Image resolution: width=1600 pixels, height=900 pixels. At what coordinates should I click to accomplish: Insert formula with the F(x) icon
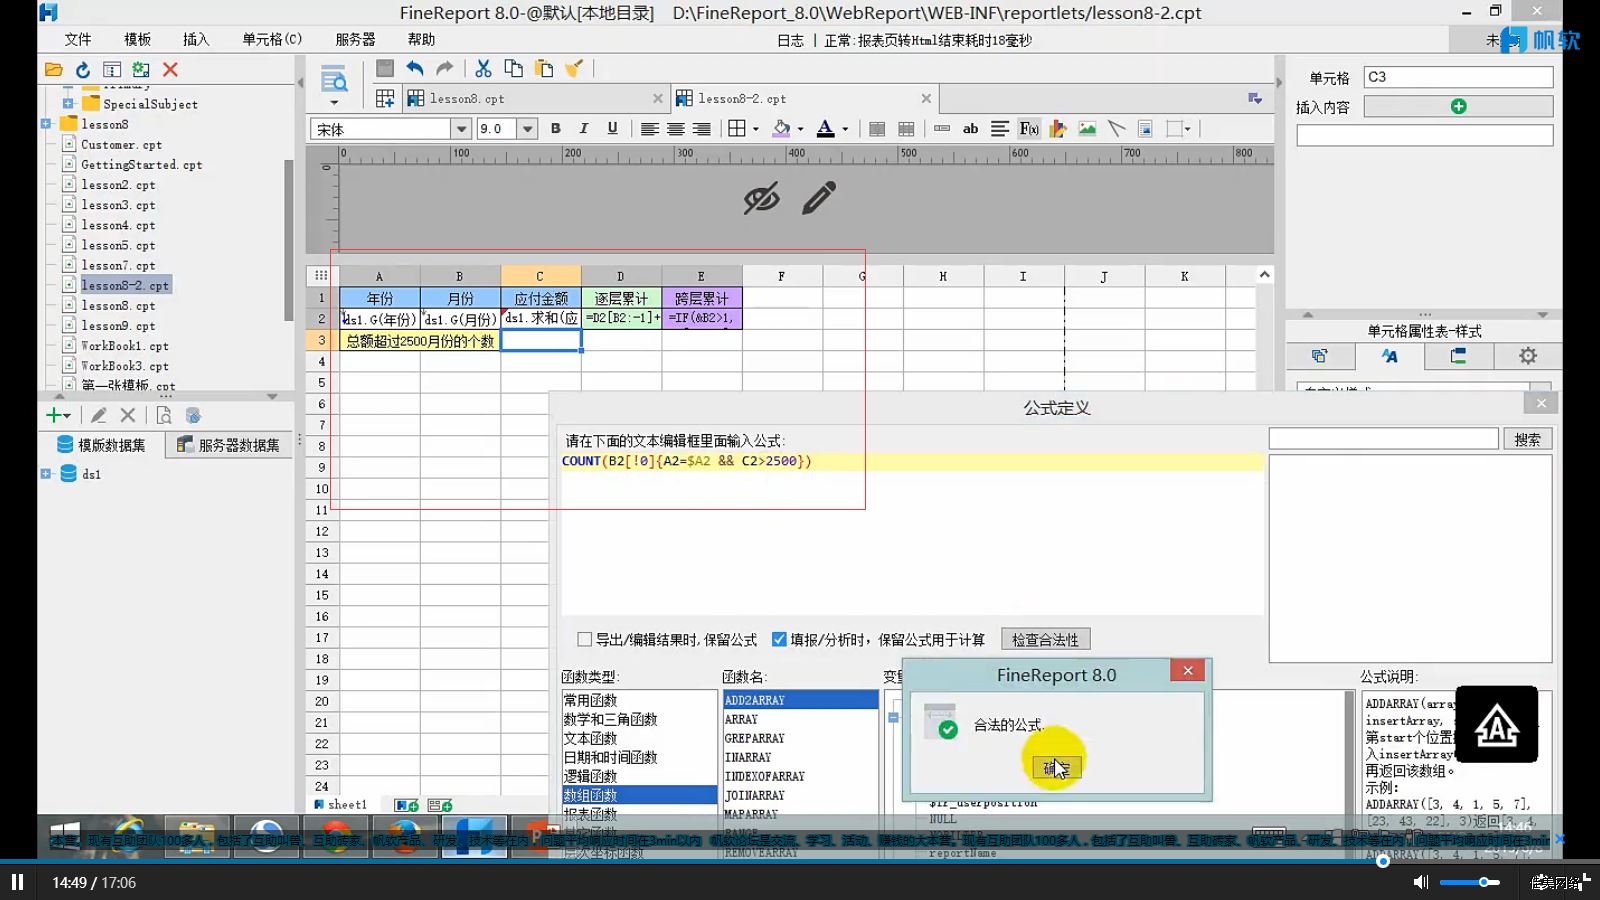[x=1029, y=128]
